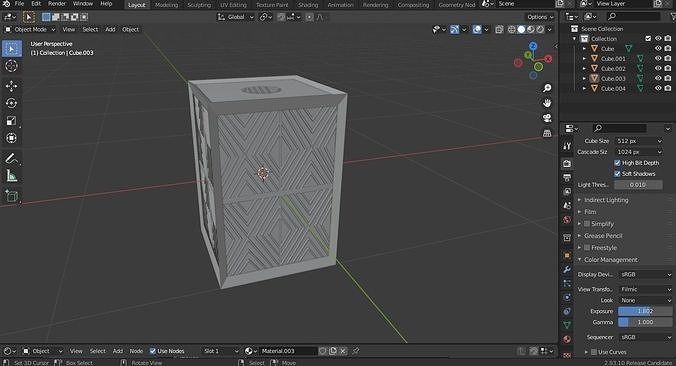The height and width of the screenshot is (366, 676).
Task: Open the Render properties tab icon
Action: 567,163
